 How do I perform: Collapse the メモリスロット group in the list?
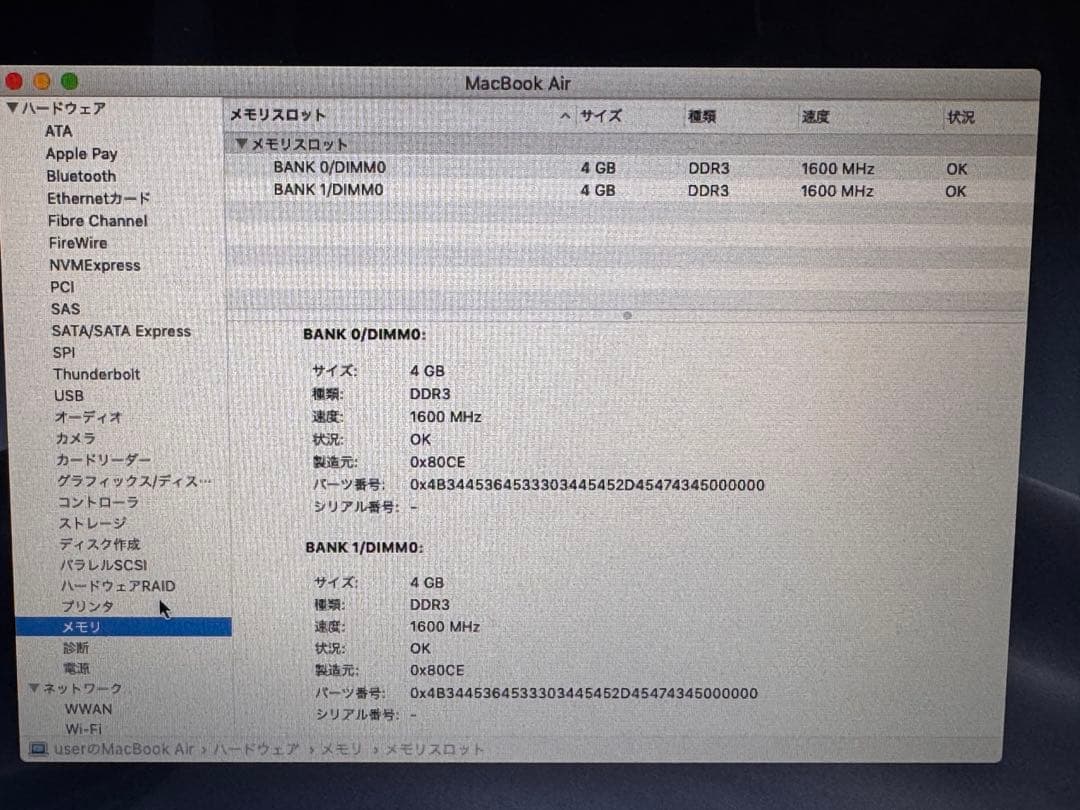tap(240, 143)
